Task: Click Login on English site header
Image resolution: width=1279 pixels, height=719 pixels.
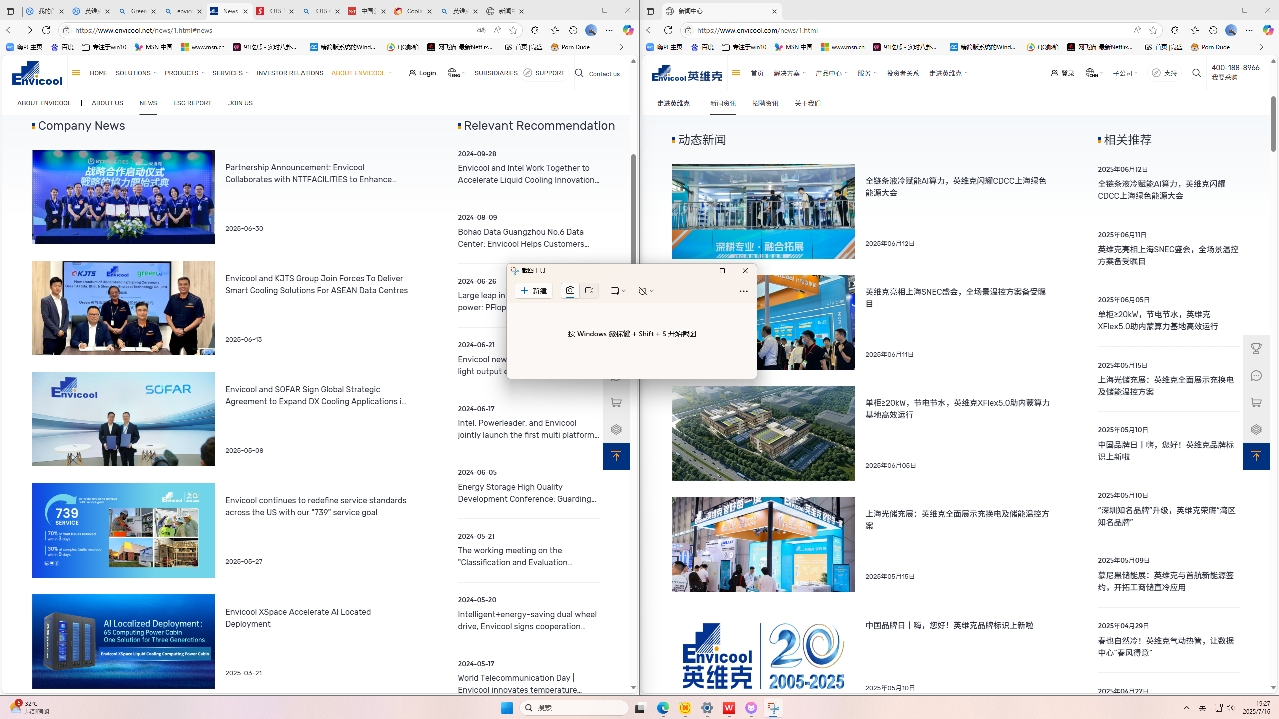Action: (423, 73)
